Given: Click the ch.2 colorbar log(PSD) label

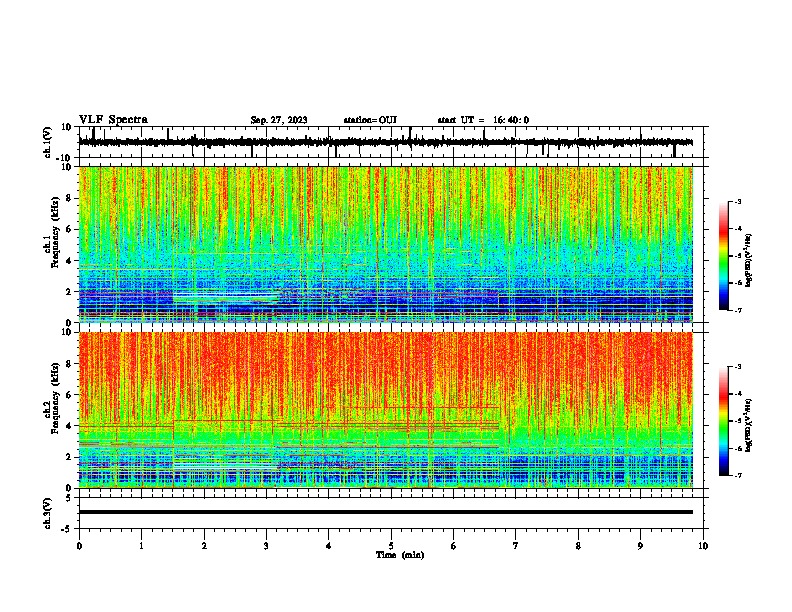Looking at the screenshot, I should tap(749, 425).
